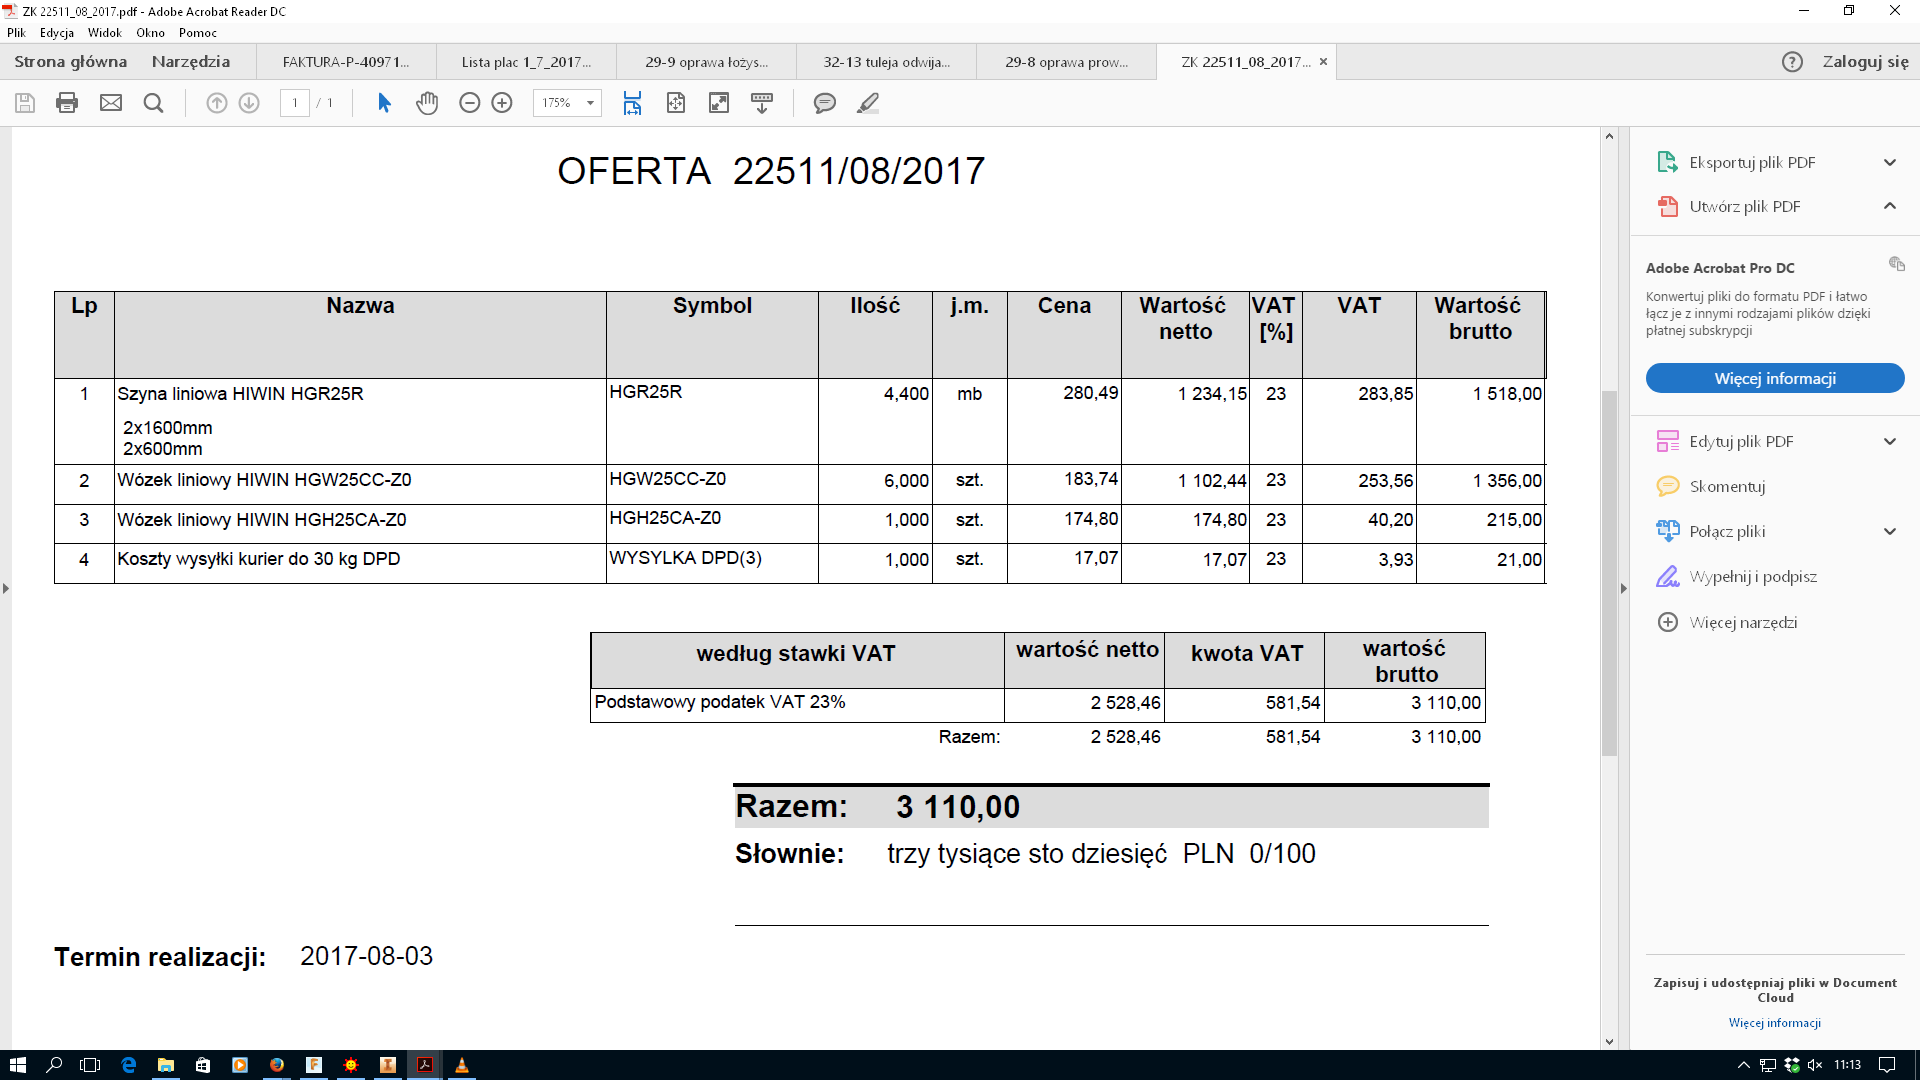
Task: Collapse the right tools pane arrow
Action: (x=1623, y=589)
